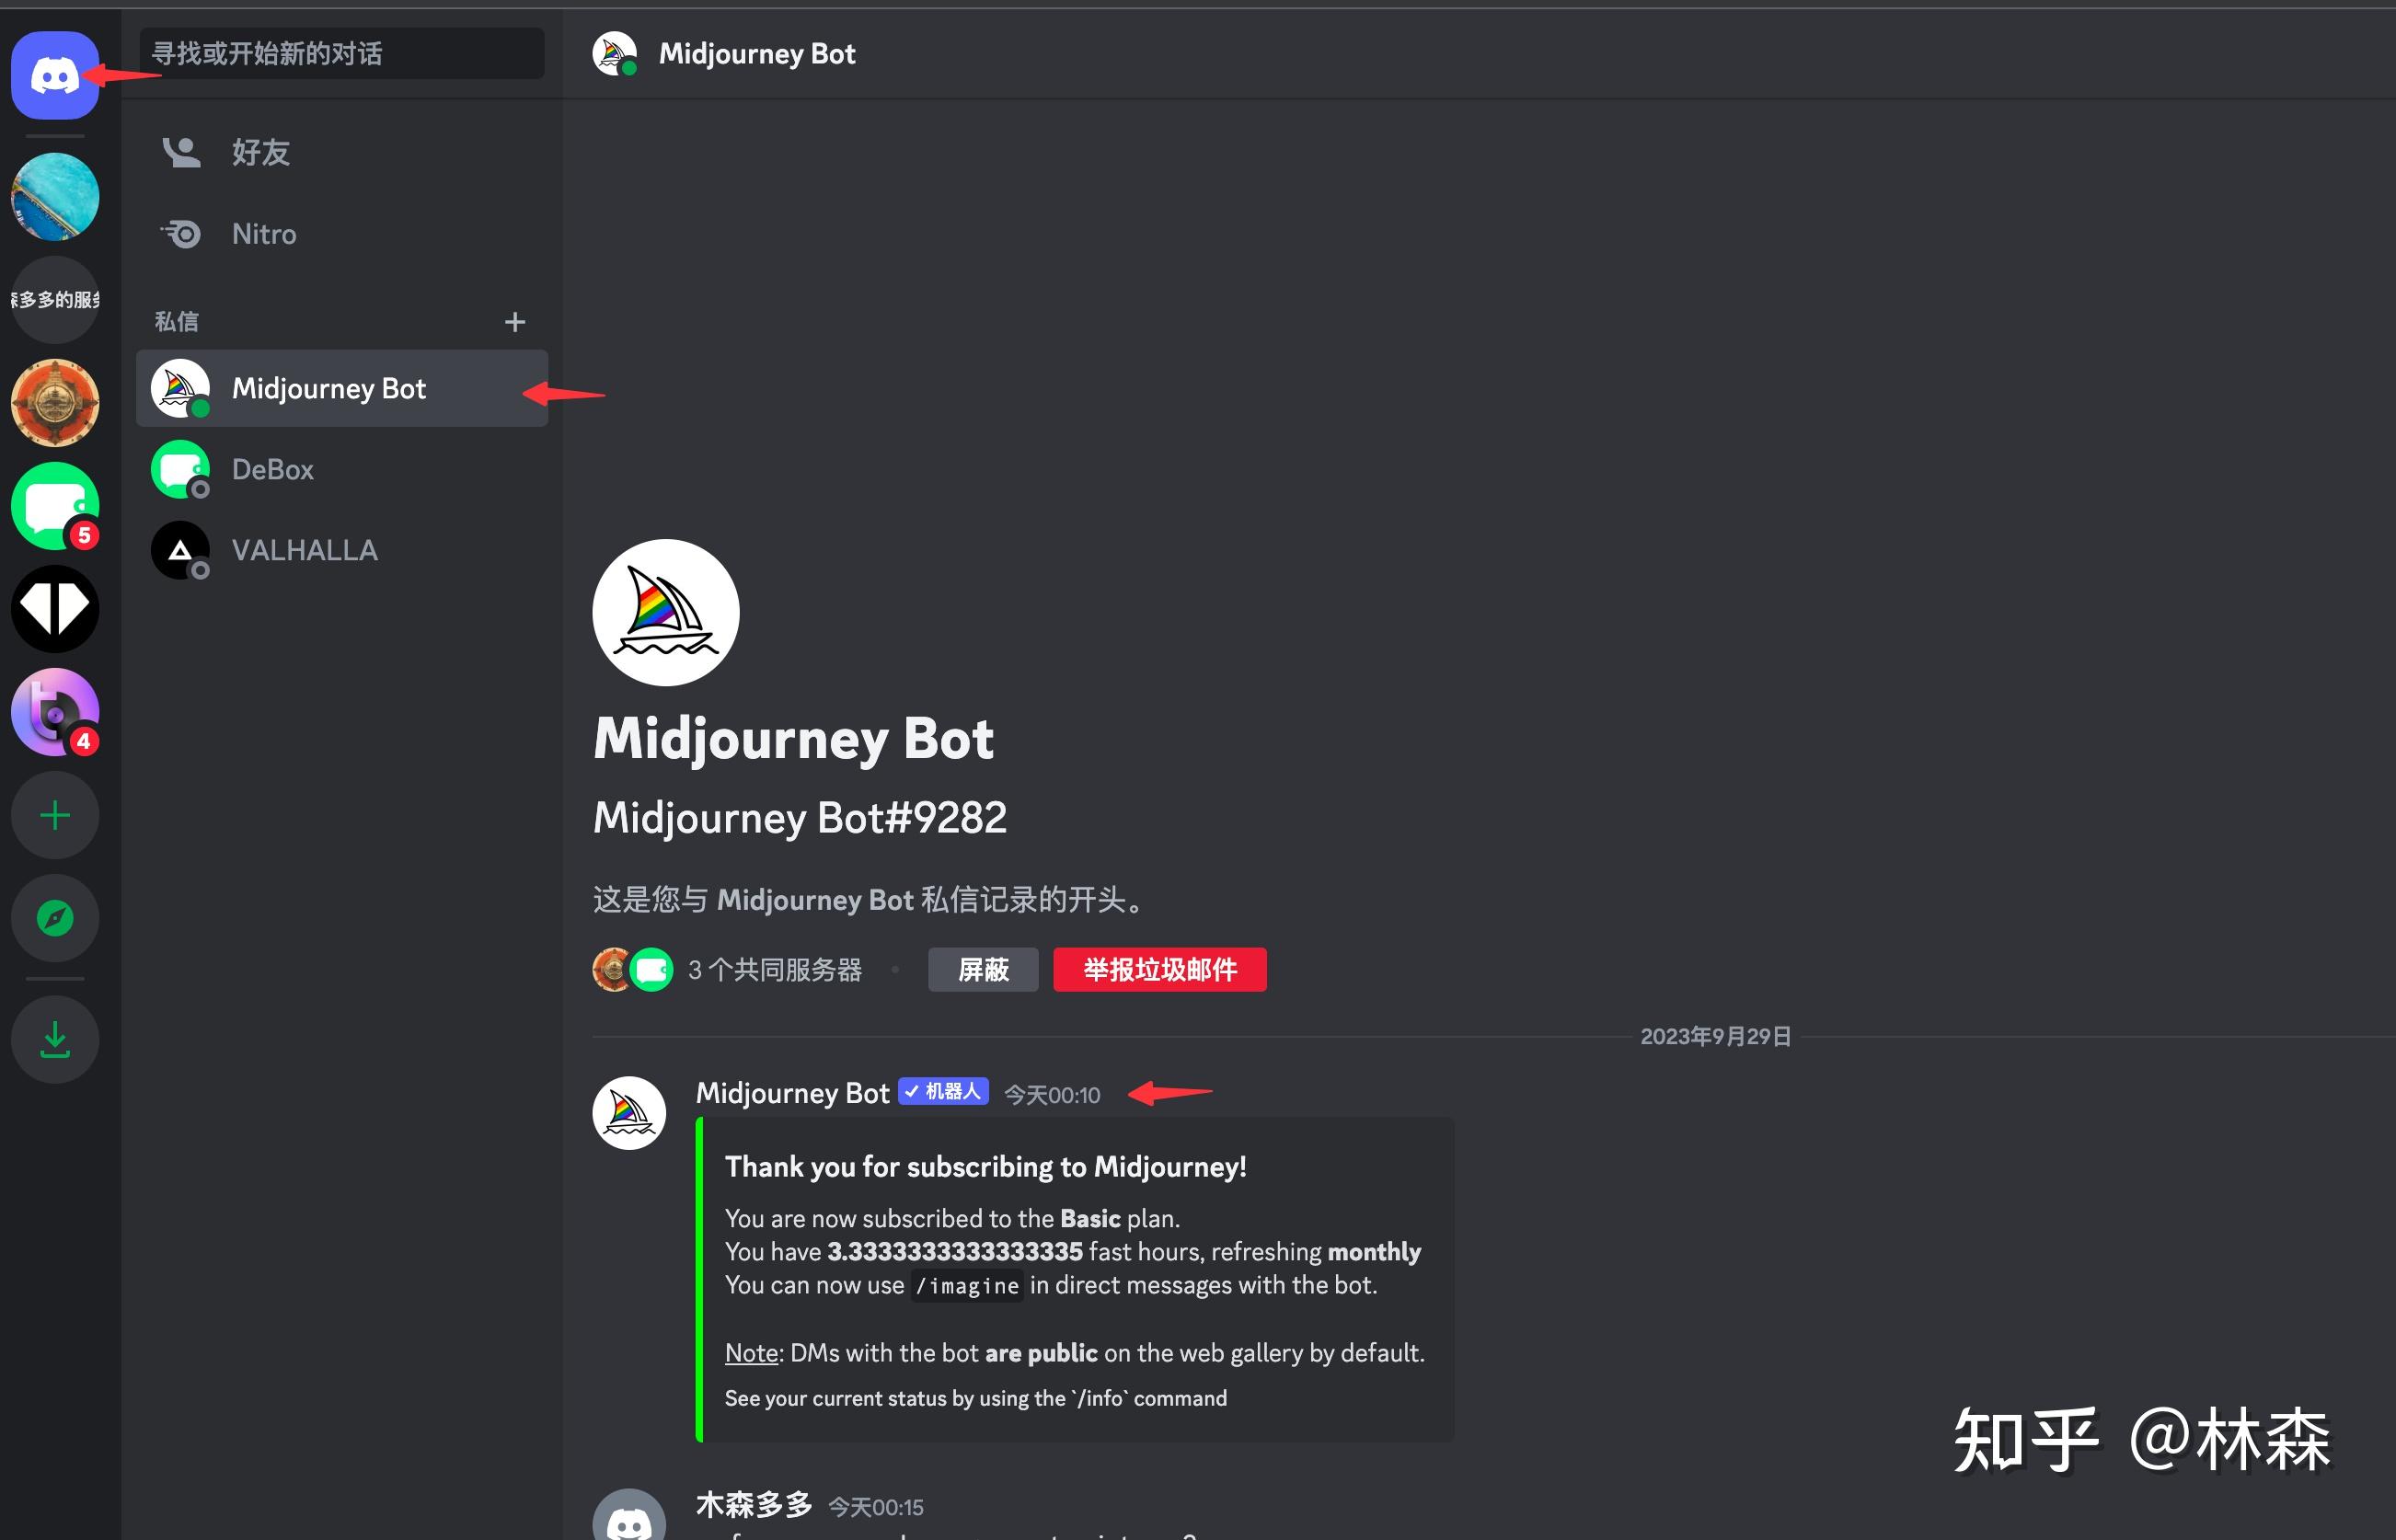
Task: Click the Midjourney Bot avatar in header
Action: click(x=615, y=54)
